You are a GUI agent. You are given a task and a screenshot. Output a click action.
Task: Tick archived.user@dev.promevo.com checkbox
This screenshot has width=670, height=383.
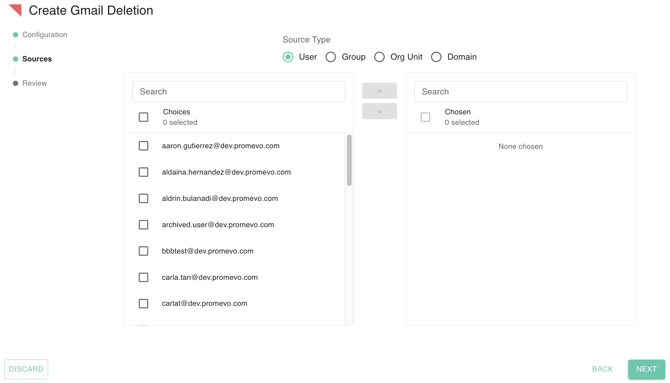pyautogui.click(x=144, y=225)
